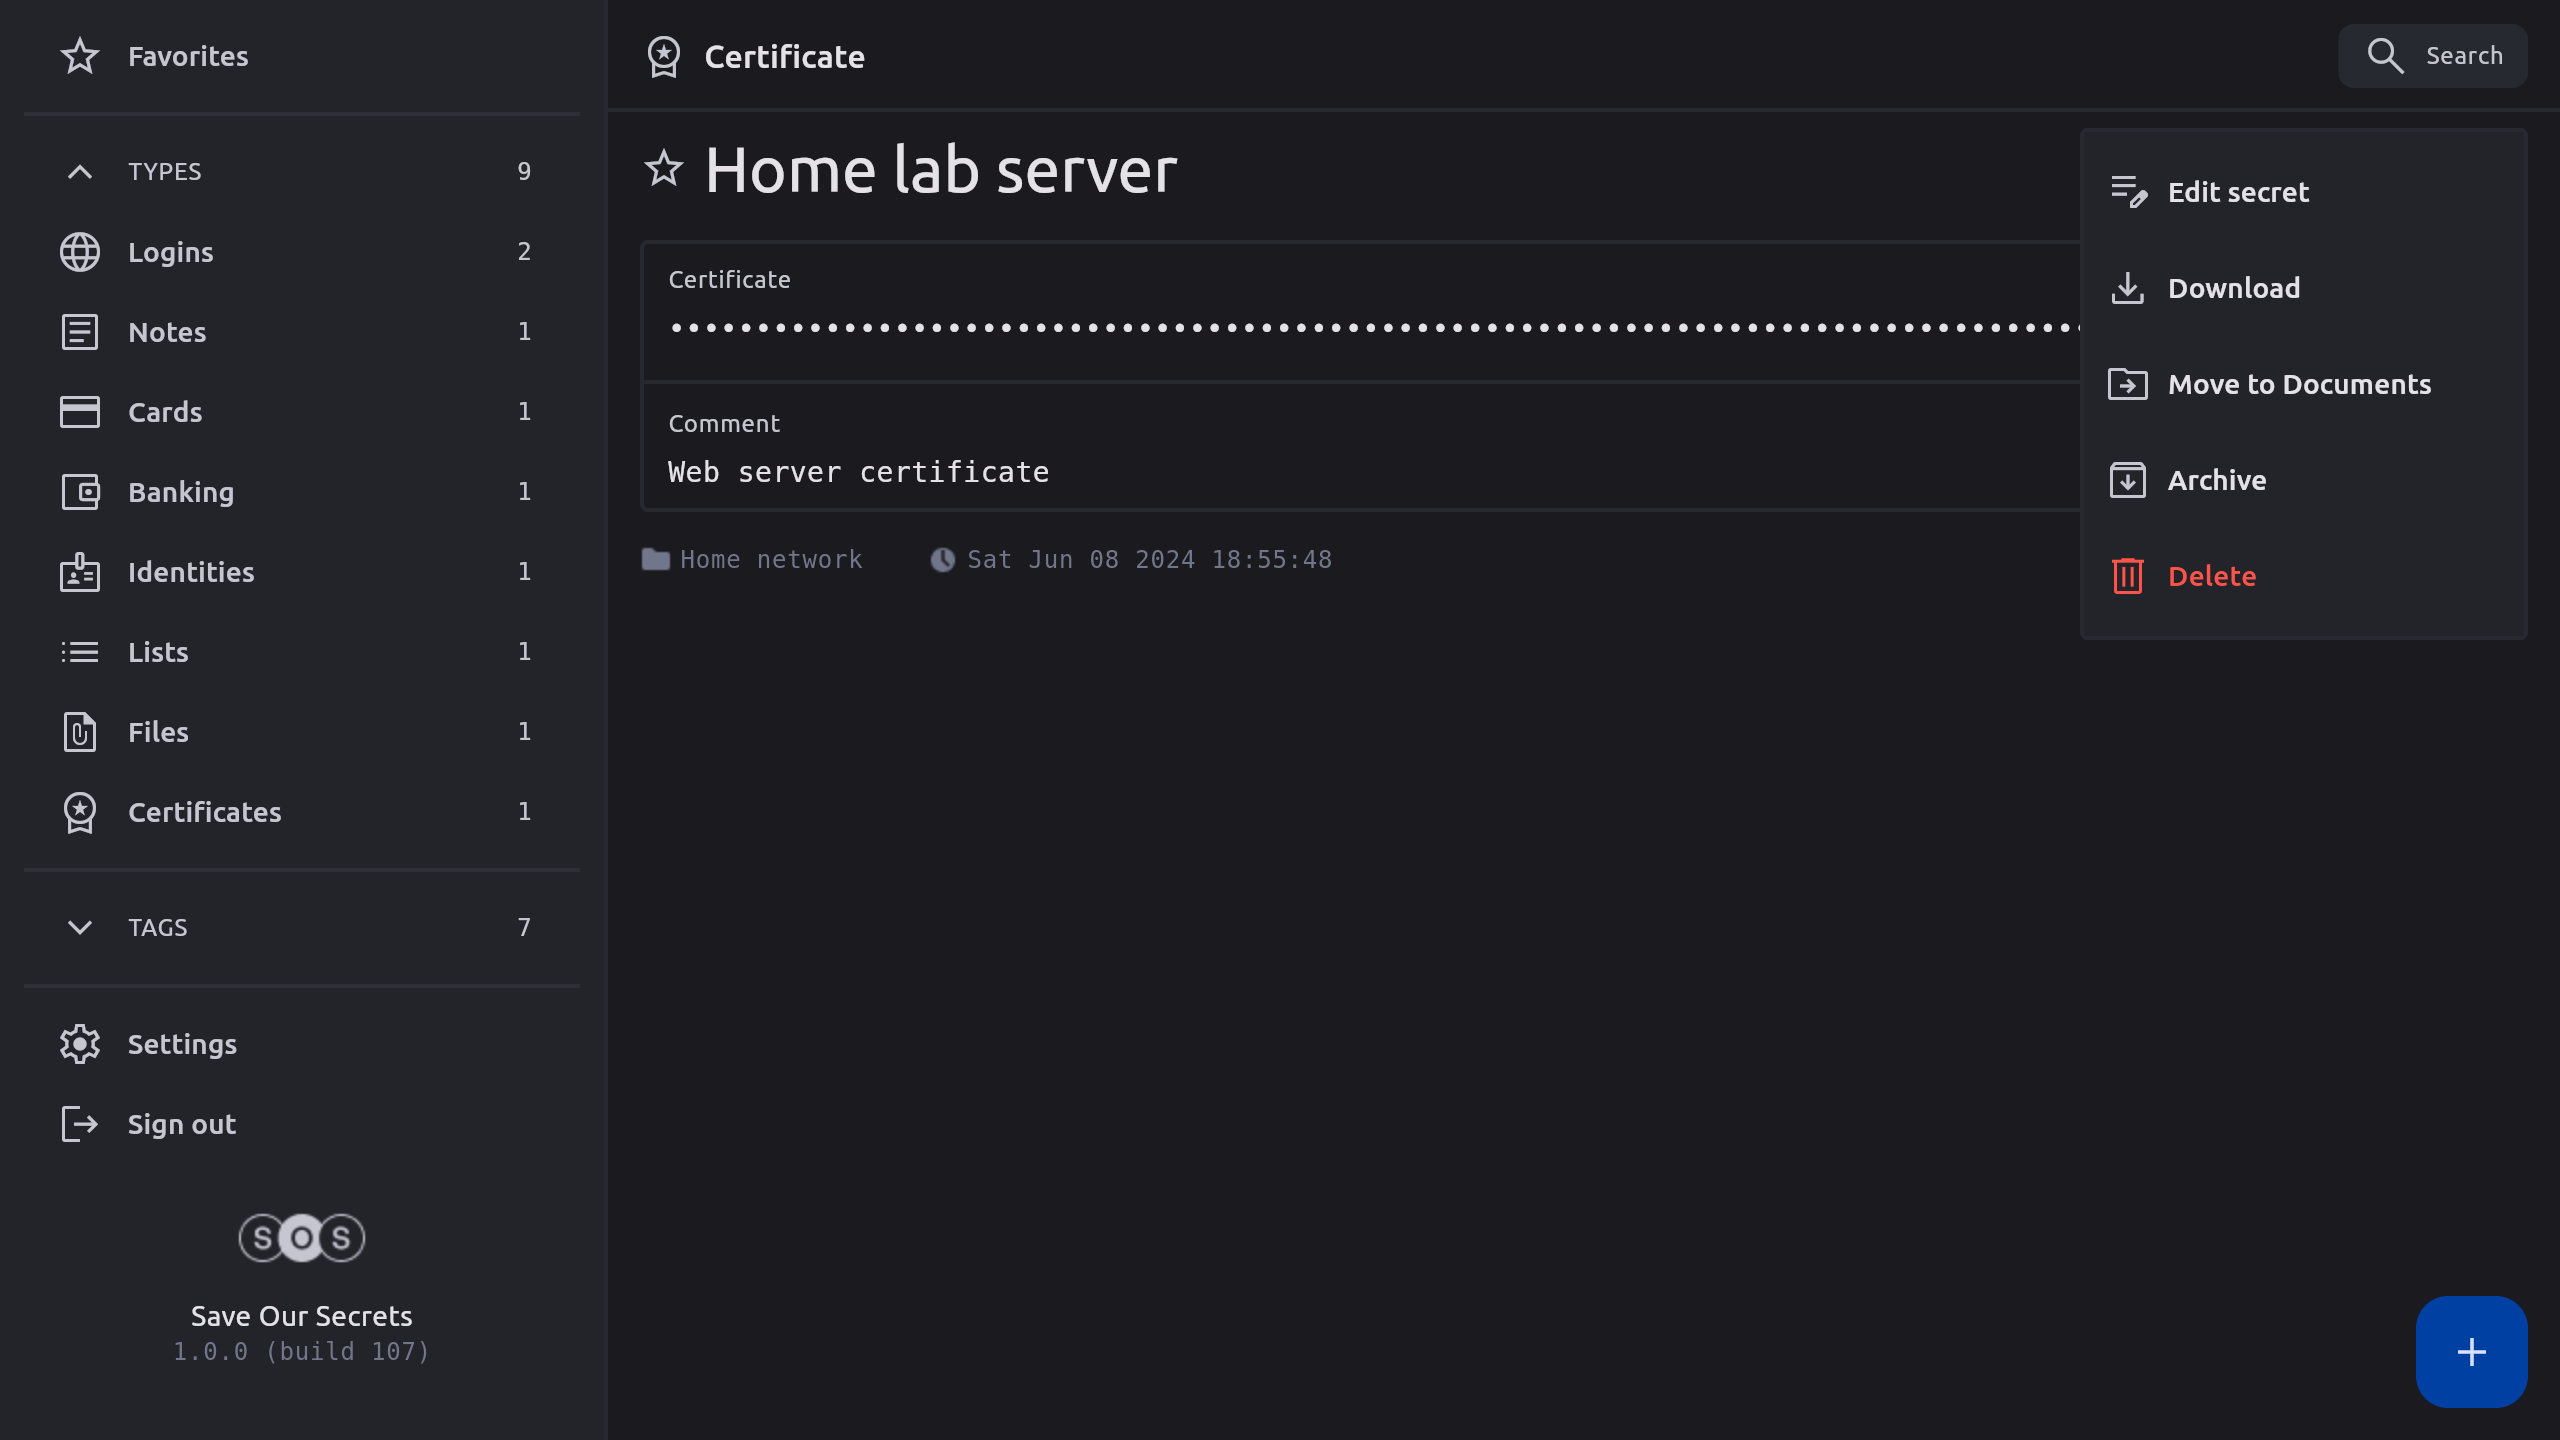Open the Notes icon in sidebar
This screenshot has width=2560, height=1440.
coord(80,332)
